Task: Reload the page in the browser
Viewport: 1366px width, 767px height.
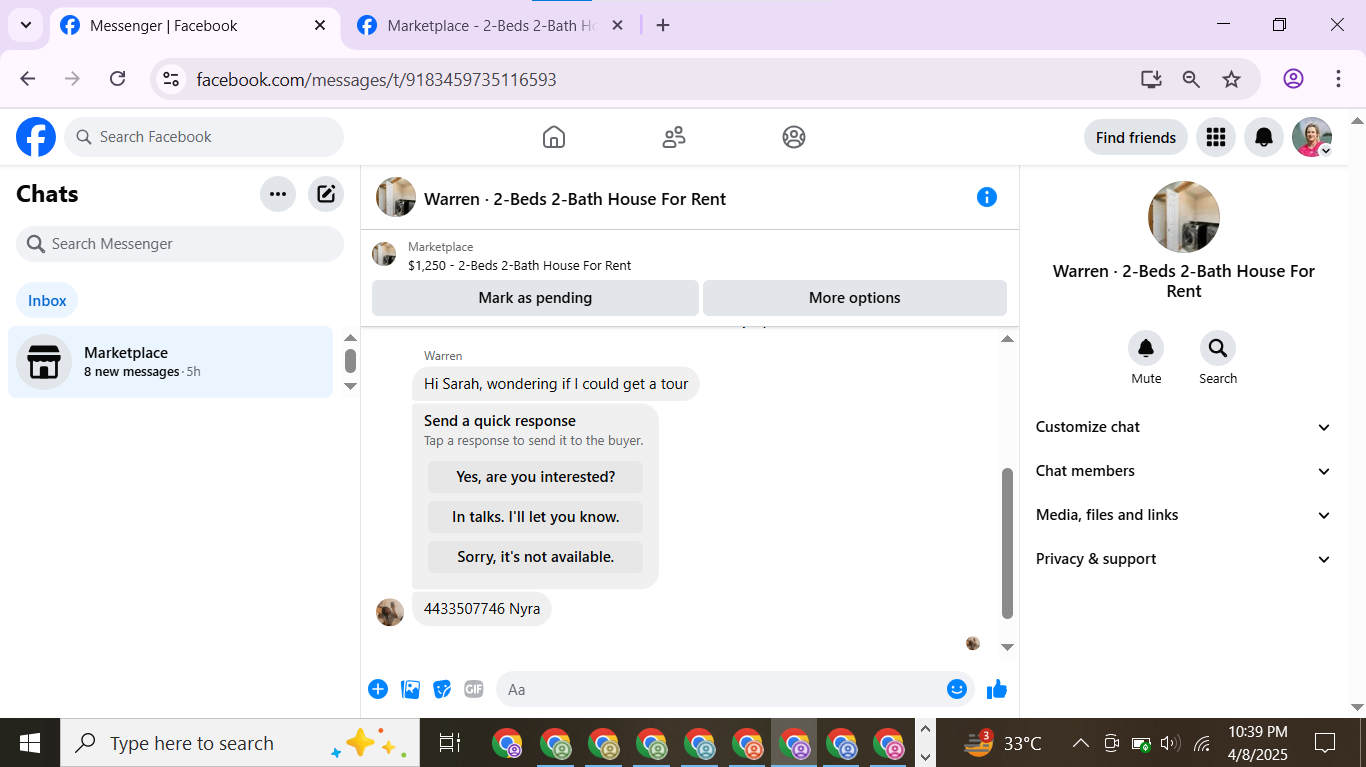Action: pos(117,79)
